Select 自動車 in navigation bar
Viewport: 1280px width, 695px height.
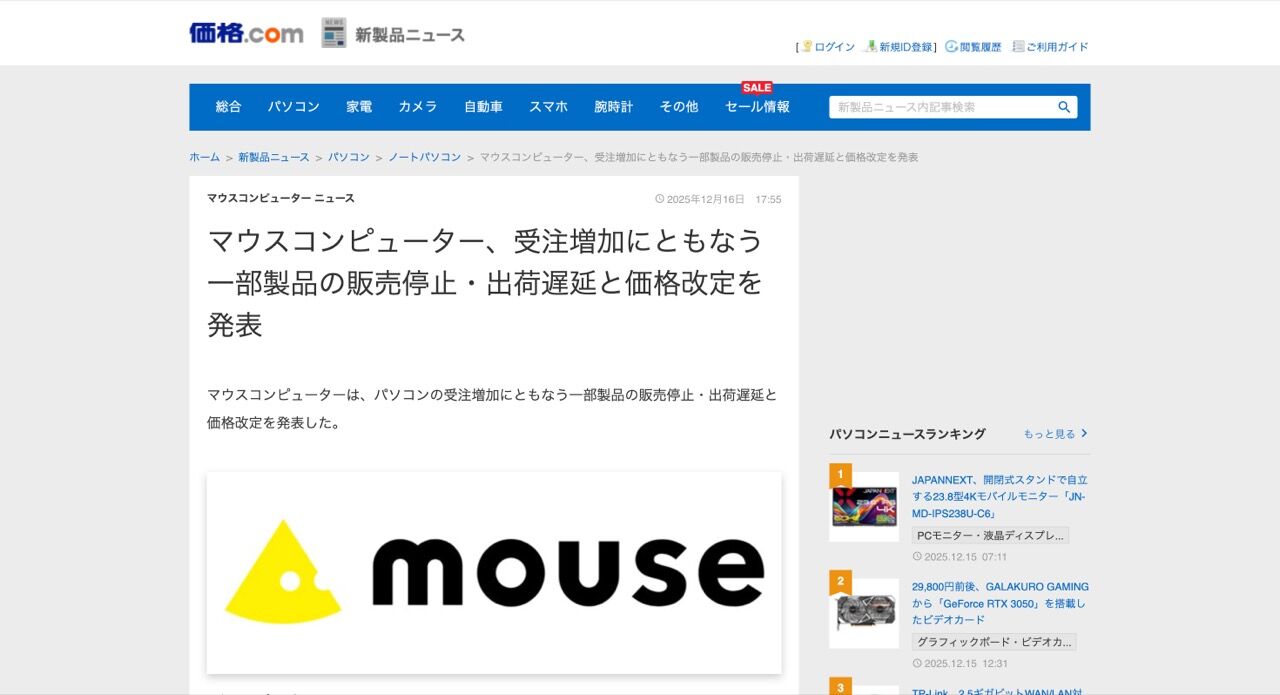click(x=483, y=107)
